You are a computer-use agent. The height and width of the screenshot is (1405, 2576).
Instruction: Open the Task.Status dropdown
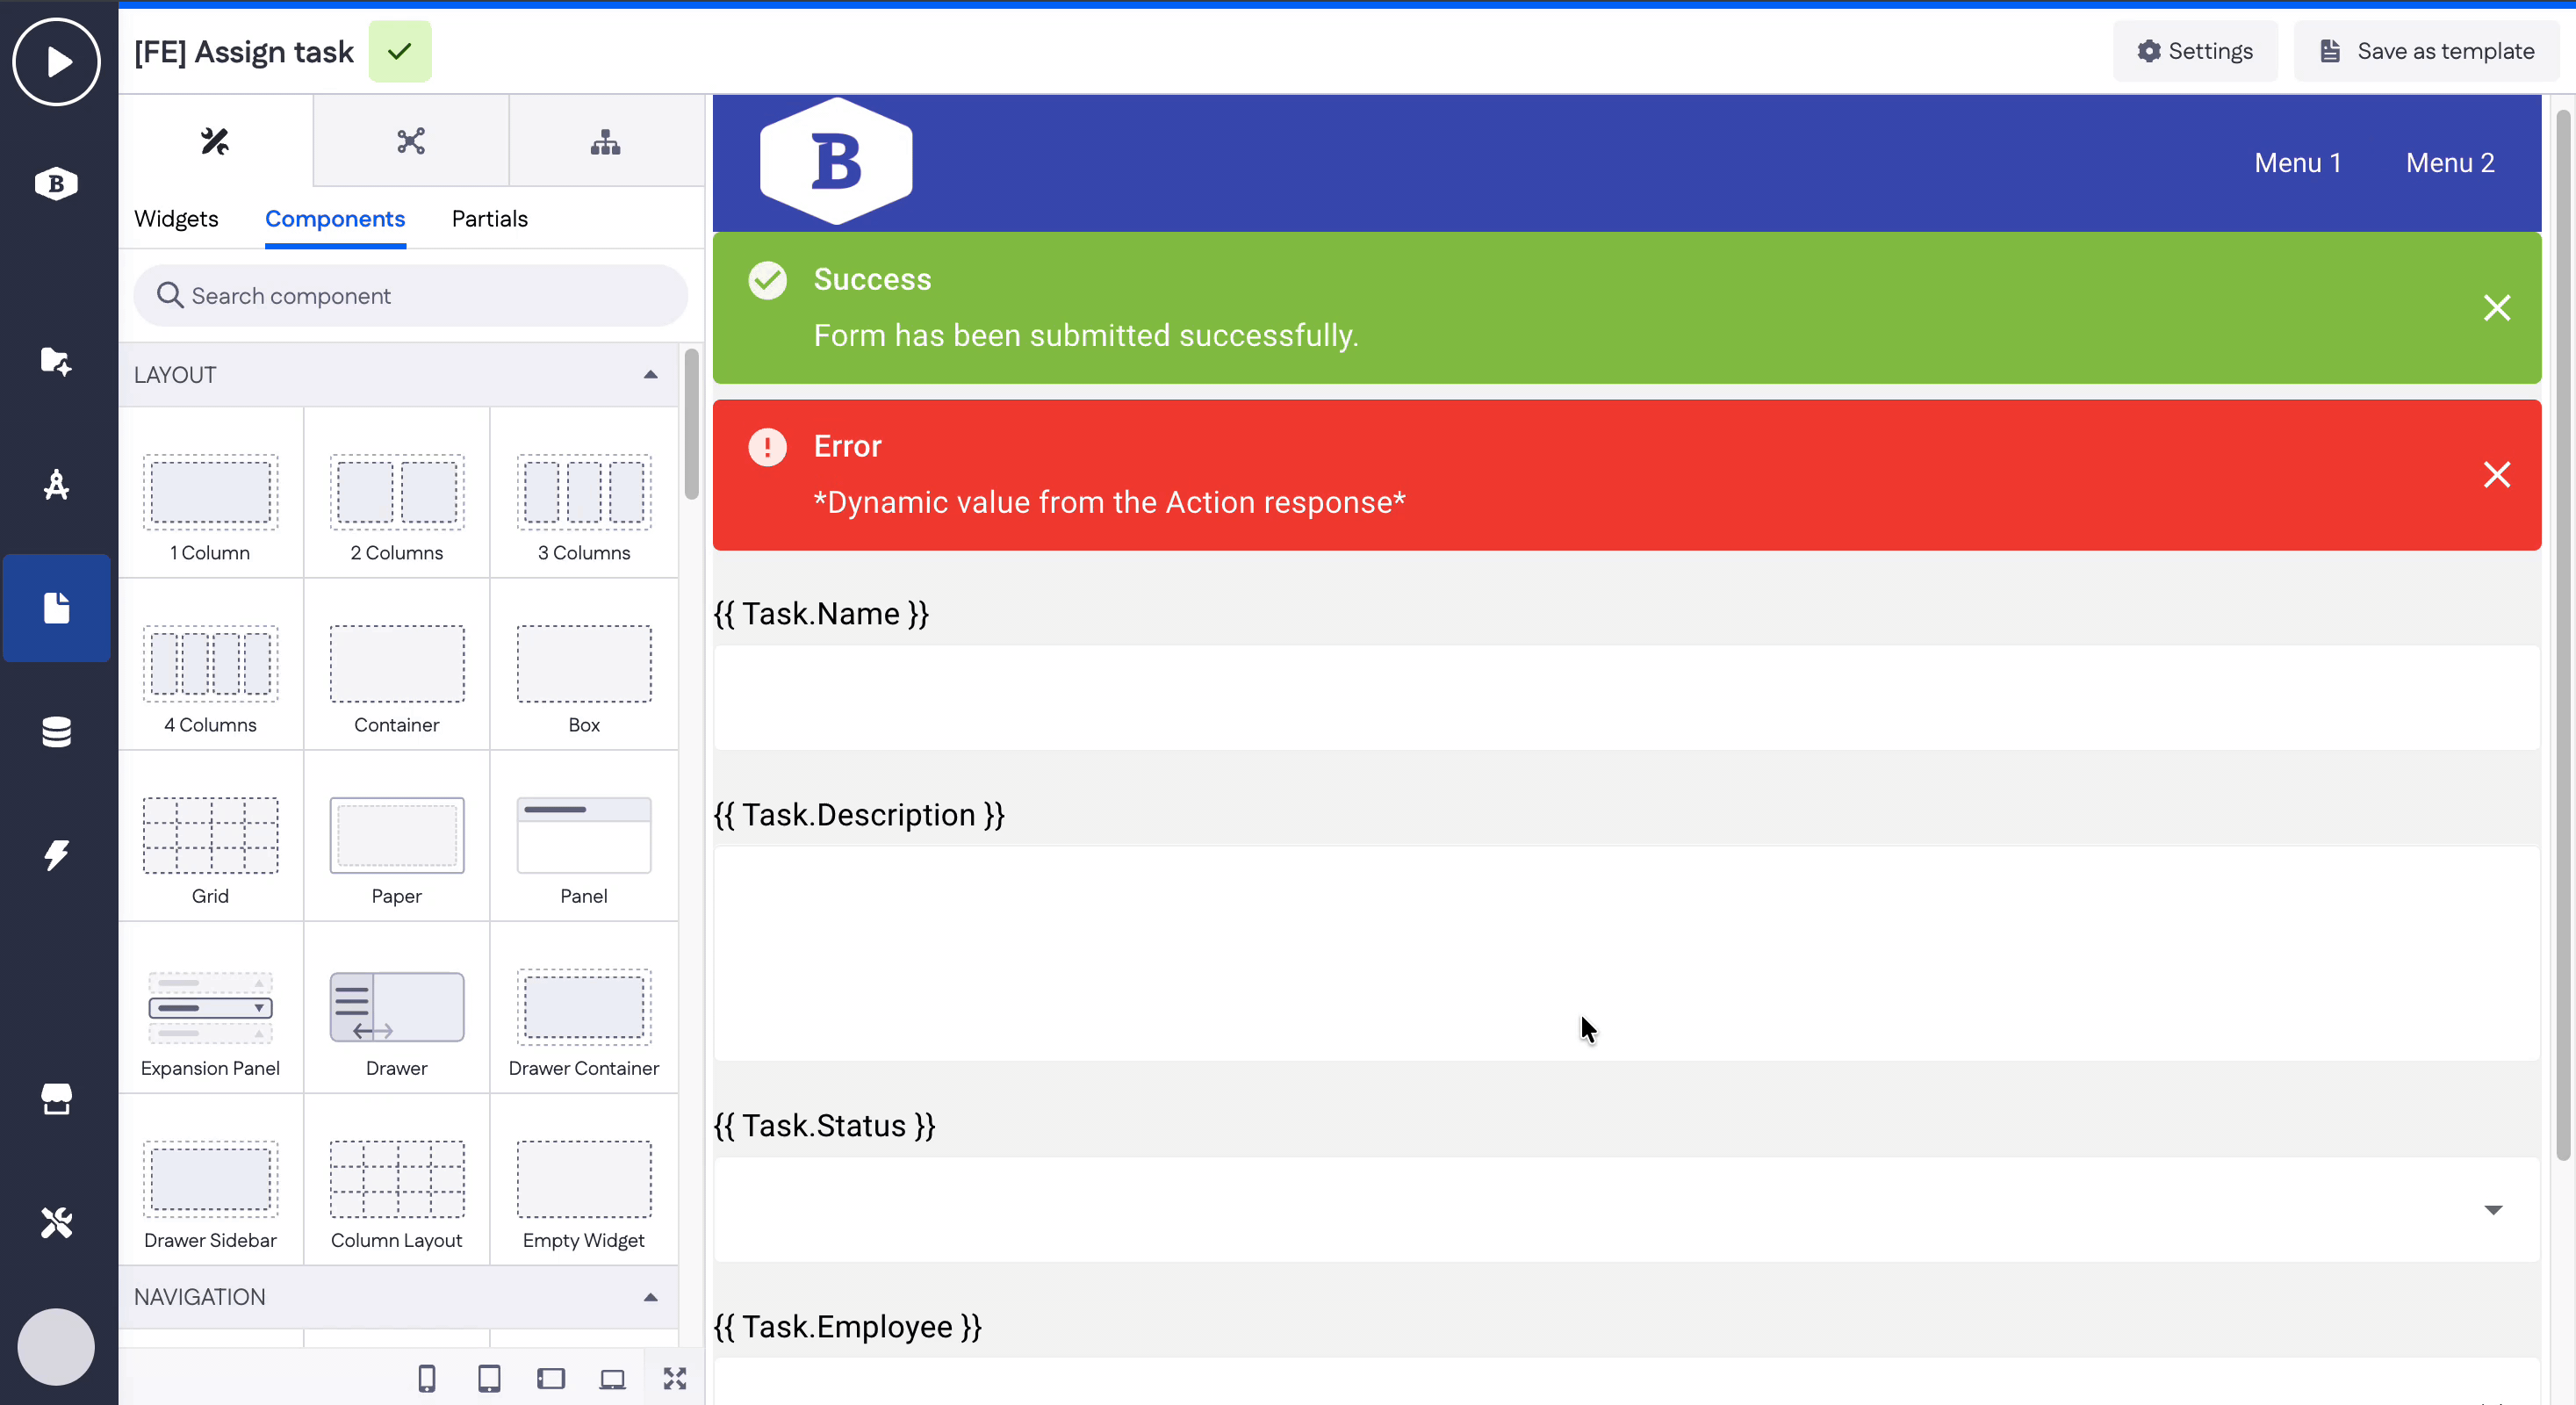click(2492, 1210)
